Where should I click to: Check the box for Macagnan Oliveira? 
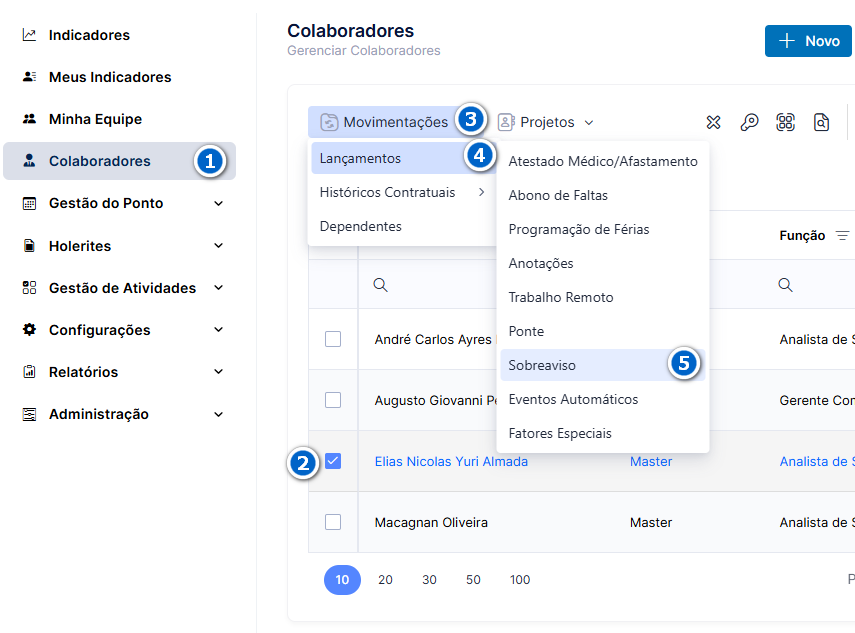point(333,522)
